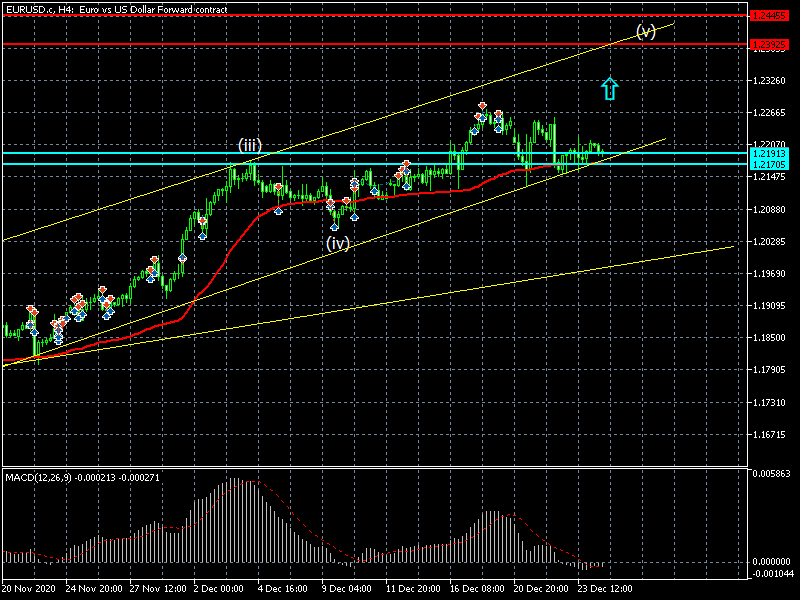Click the 23 Dec 12:00 time label
The height and width of the screenshot is (600, 800).
(x=604, y=589)
